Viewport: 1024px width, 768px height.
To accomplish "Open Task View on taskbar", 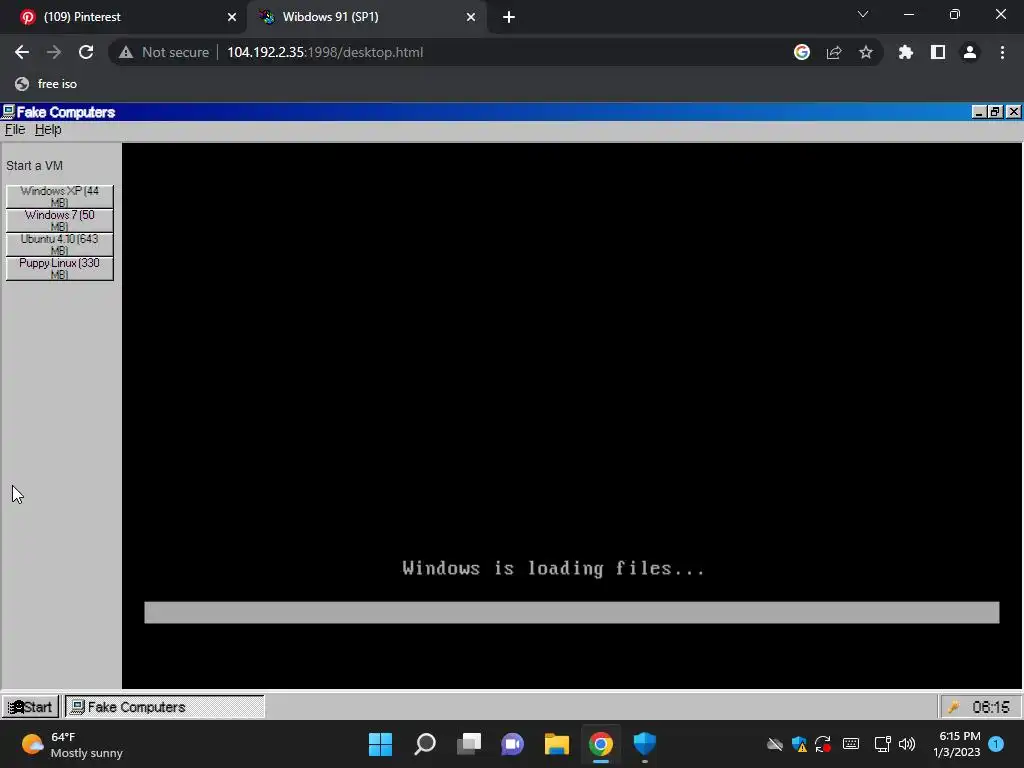I will pyautogui.click(x=469, y=744).
